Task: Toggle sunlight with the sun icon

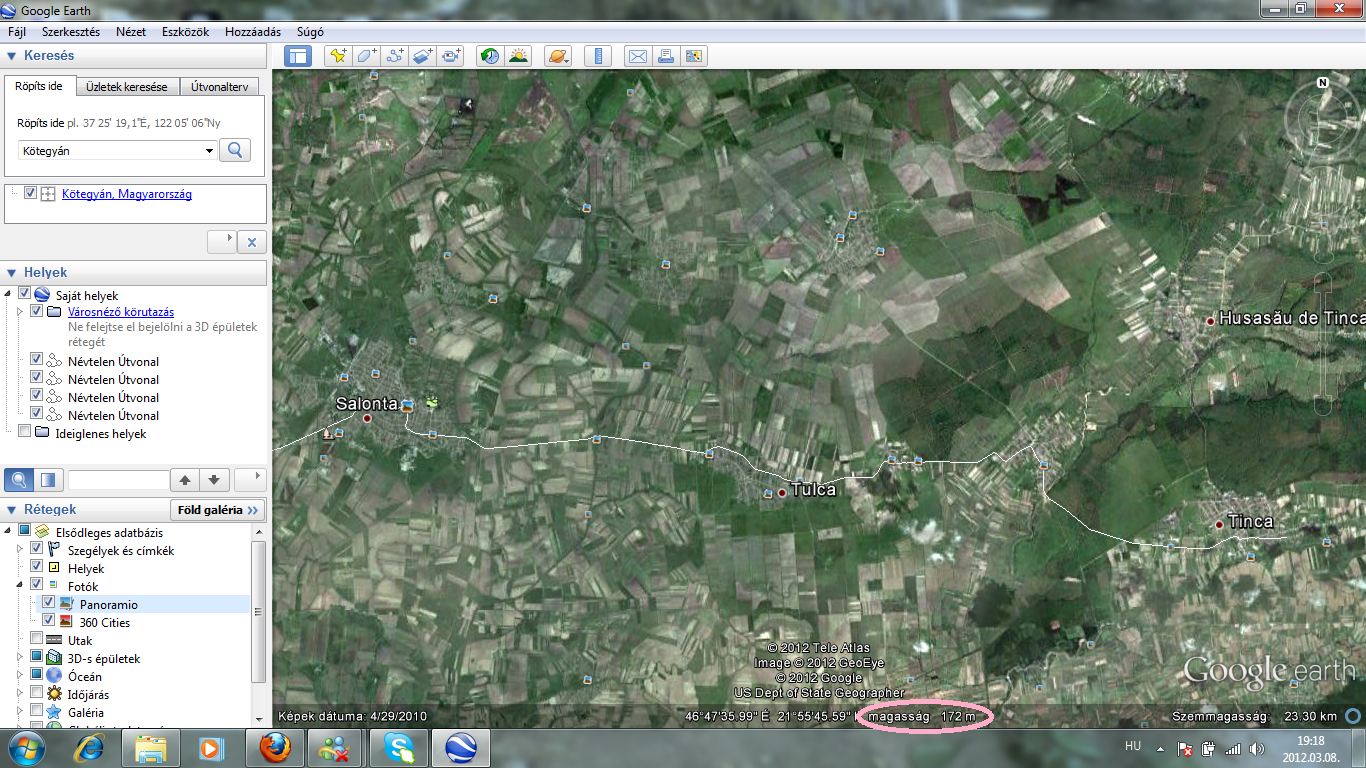Action: point(518,56)
